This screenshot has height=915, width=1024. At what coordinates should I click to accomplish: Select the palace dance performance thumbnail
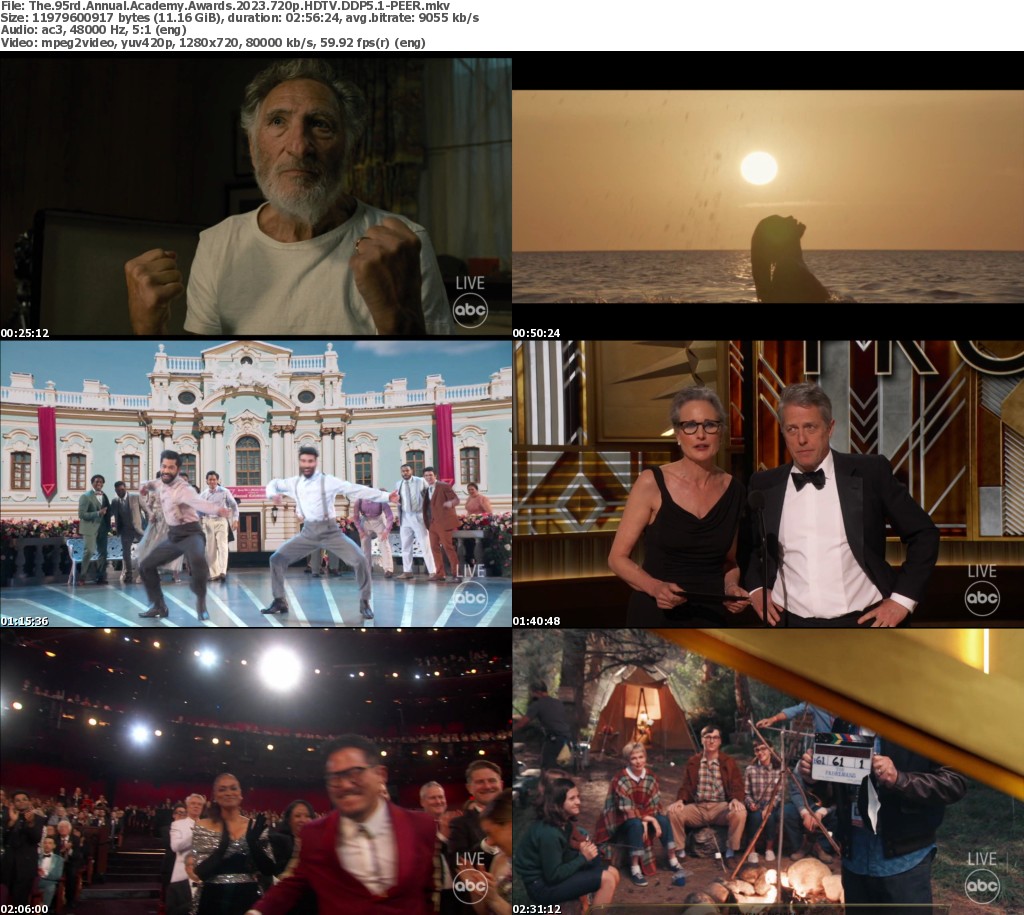click(x=255, y=483)
